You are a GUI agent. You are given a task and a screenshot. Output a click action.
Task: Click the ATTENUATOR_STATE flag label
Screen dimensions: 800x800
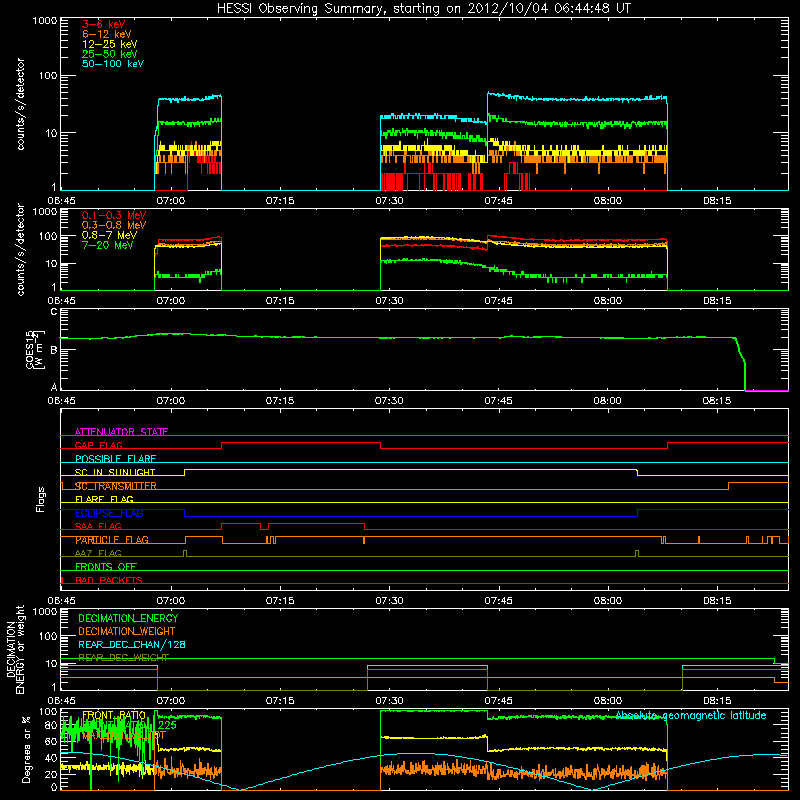click(121, 432)
